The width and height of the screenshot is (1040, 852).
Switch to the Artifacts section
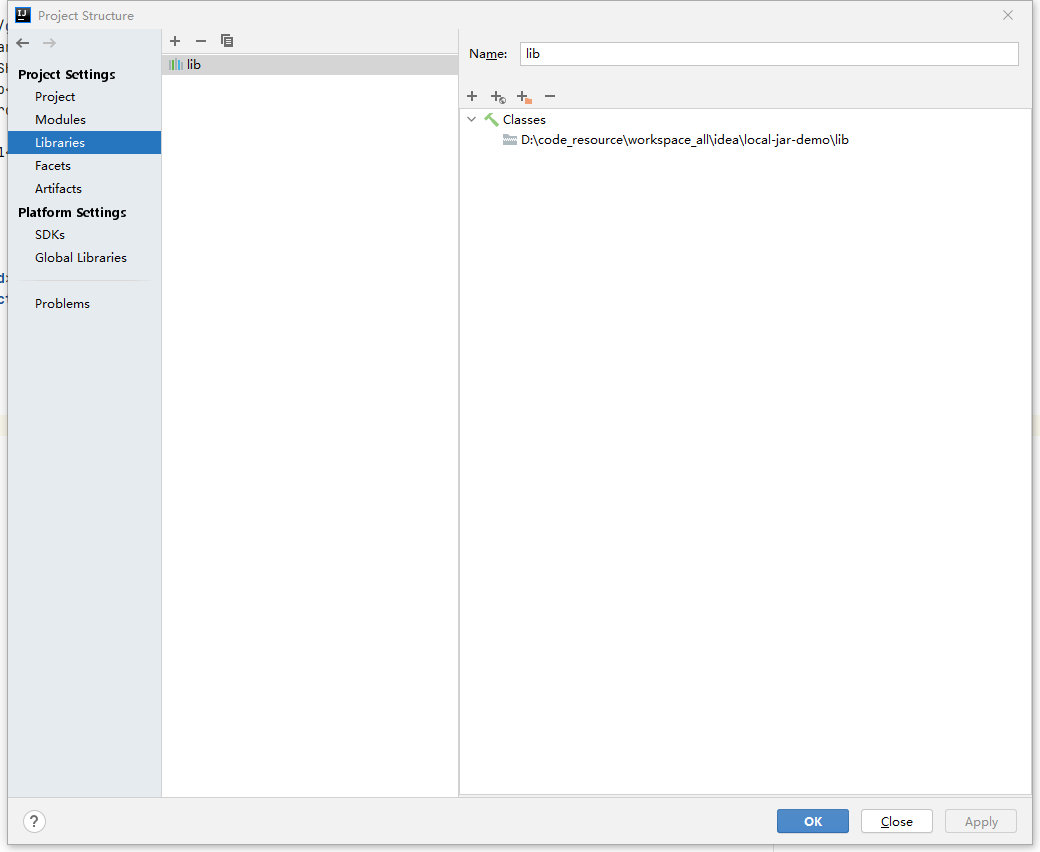pos(58,188)
